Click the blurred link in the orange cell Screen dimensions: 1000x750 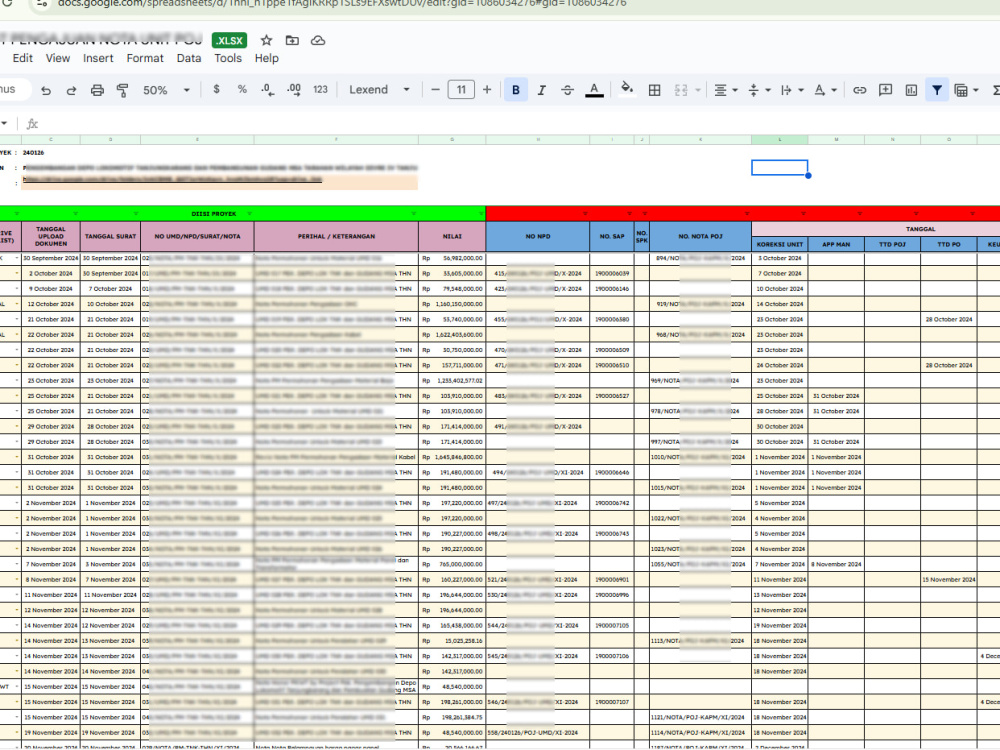172,180
